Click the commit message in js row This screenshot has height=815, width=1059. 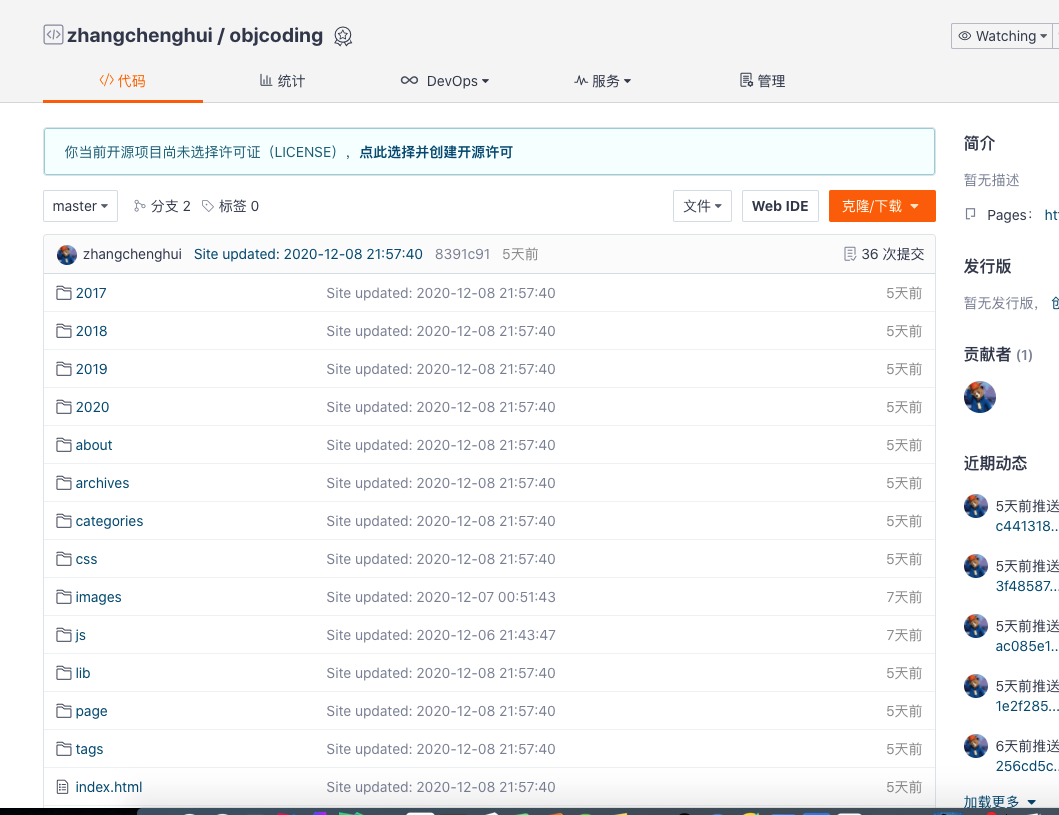[441, 635]
